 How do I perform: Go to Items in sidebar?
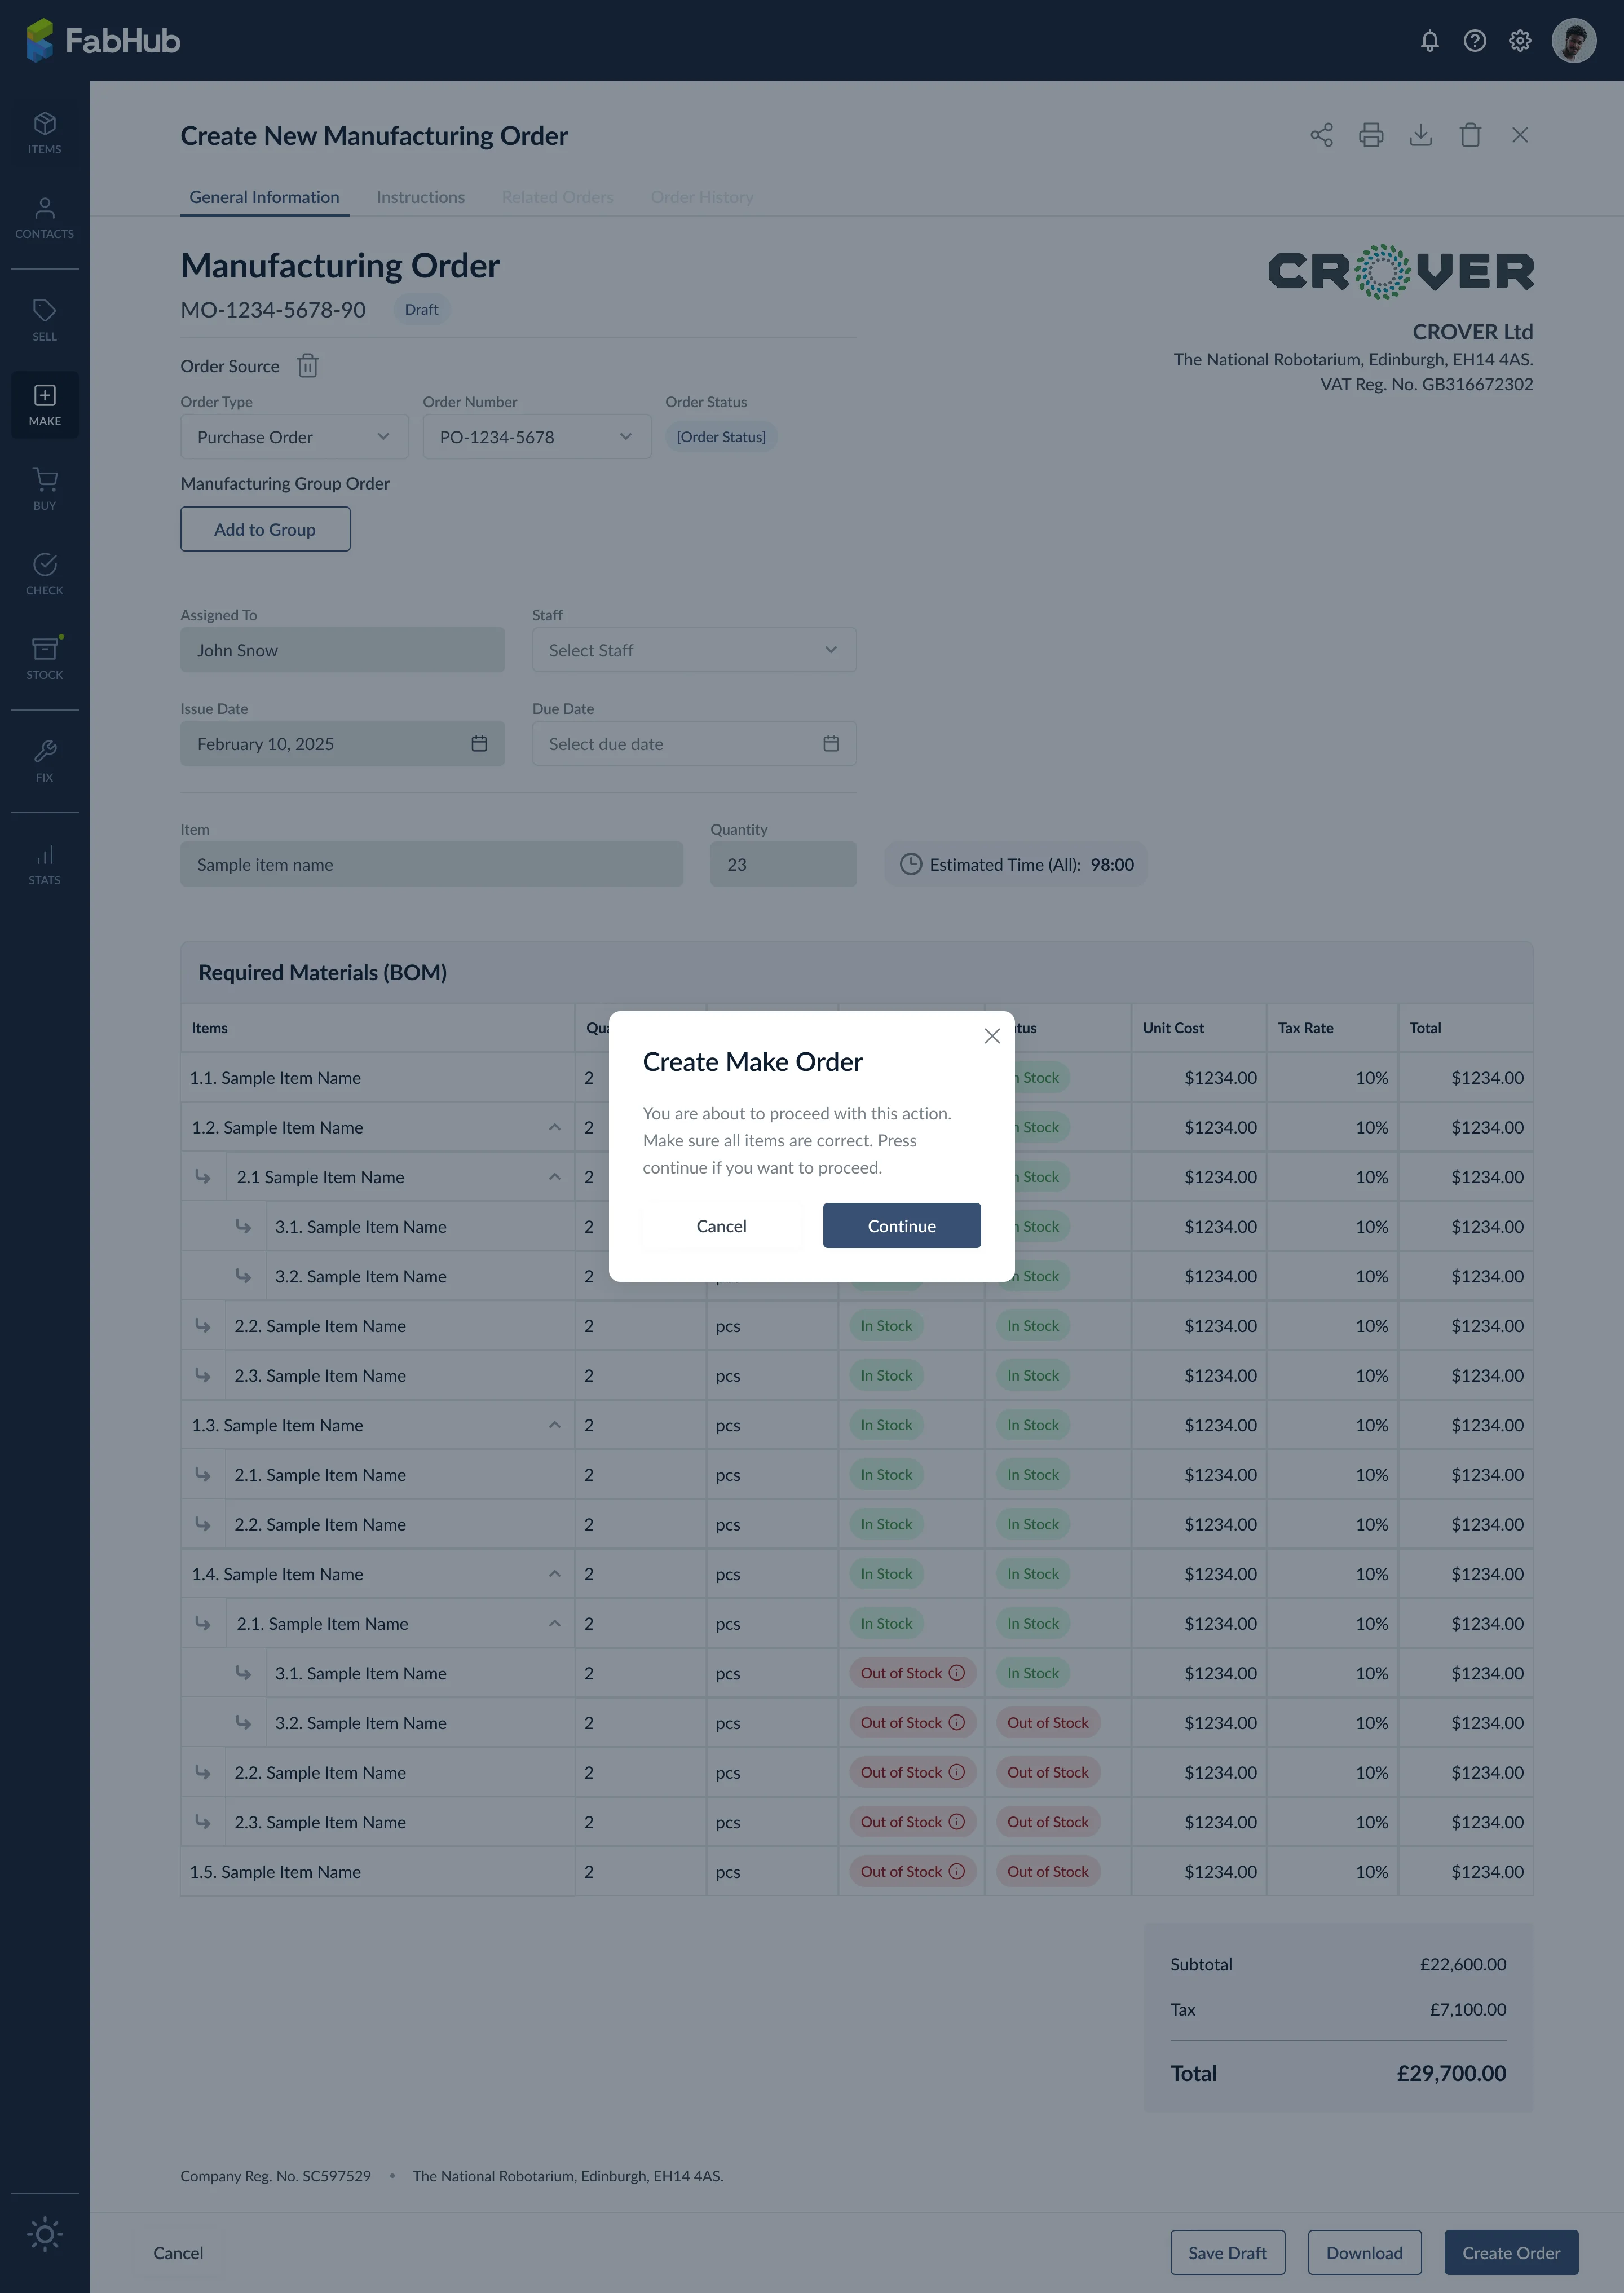pyautogui.click(x=45, y=133)
